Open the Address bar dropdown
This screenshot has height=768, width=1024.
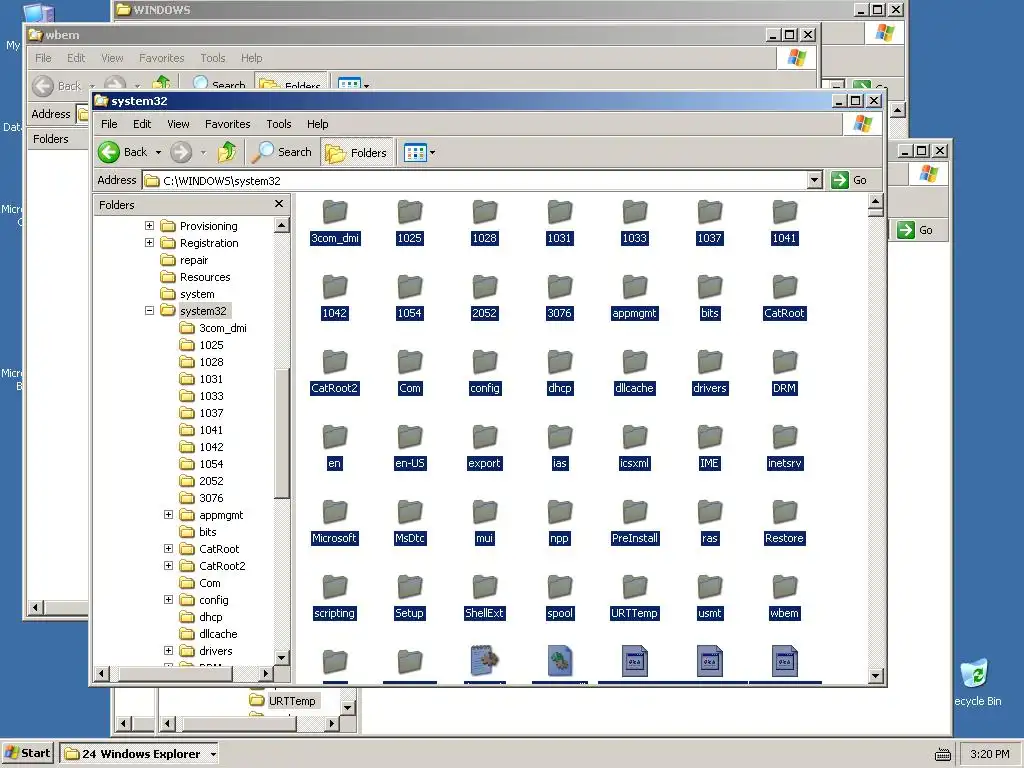tap(814, 180)
